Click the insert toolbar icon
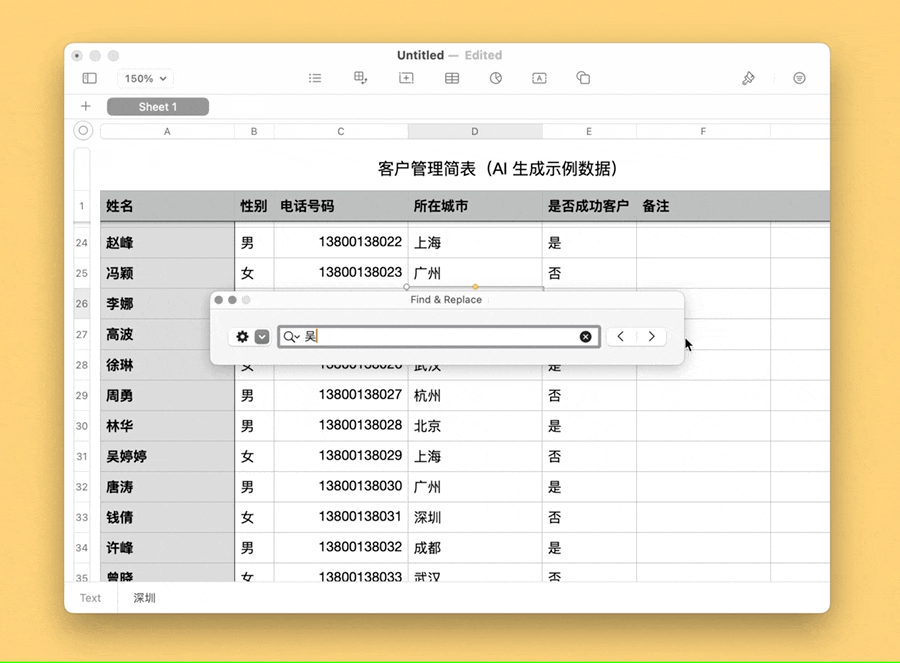 pos(406,78)
